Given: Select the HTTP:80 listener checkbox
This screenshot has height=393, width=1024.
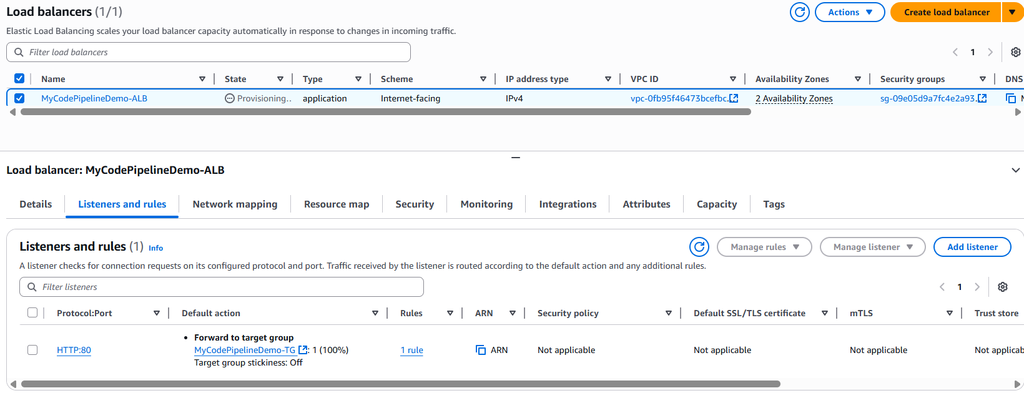Looking at the screenshot, I should 33,350.
